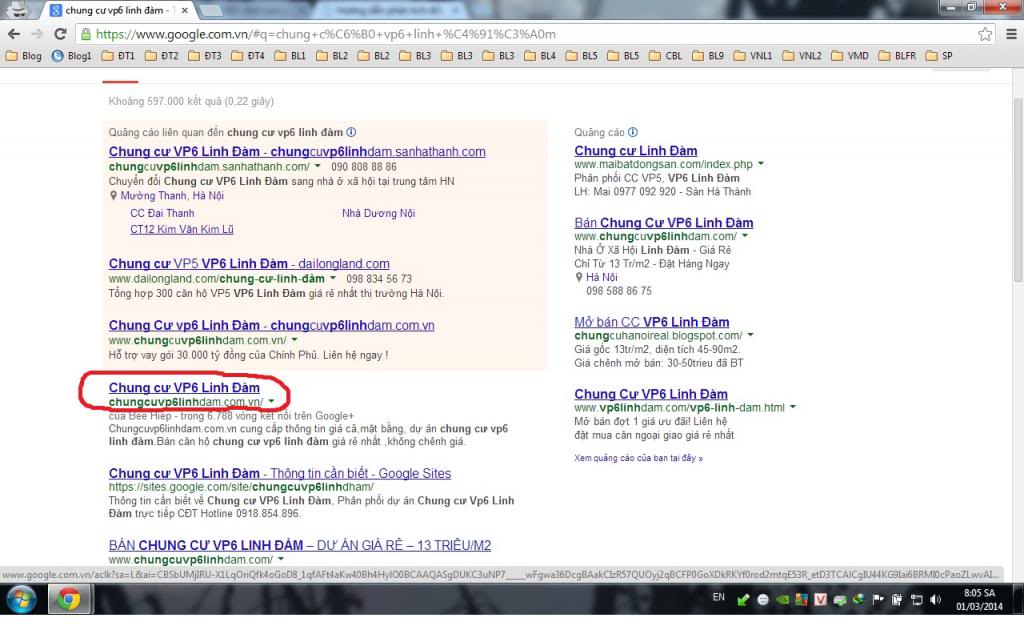The image size is (1024, 625).
Task: Click the green HTTPS padlock icon
Action: pos(86,34)
